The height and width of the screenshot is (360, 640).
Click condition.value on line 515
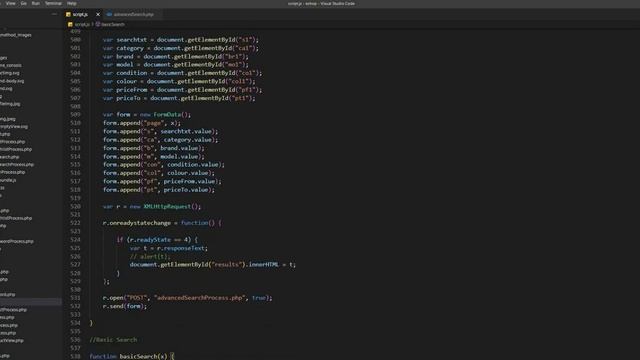coord(193,164)
